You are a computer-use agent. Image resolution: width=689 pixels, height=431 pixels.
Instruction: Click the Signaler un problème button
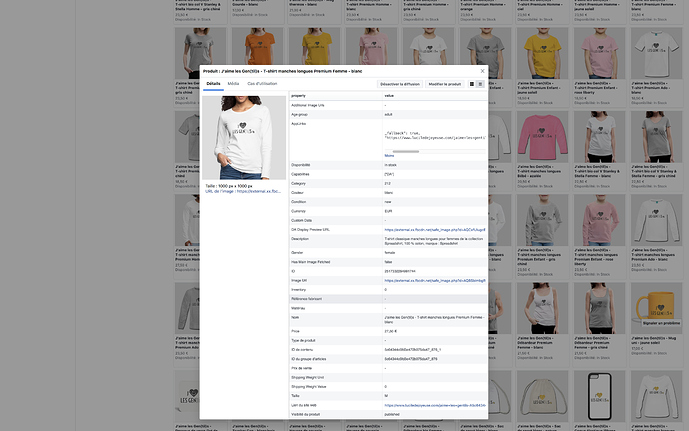click(656, 323)
